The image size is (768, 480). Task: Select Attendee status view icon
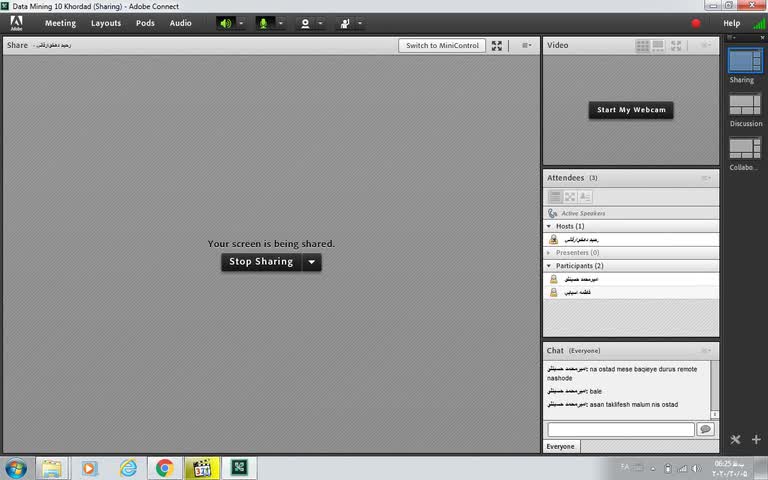(x=585, y=197)
